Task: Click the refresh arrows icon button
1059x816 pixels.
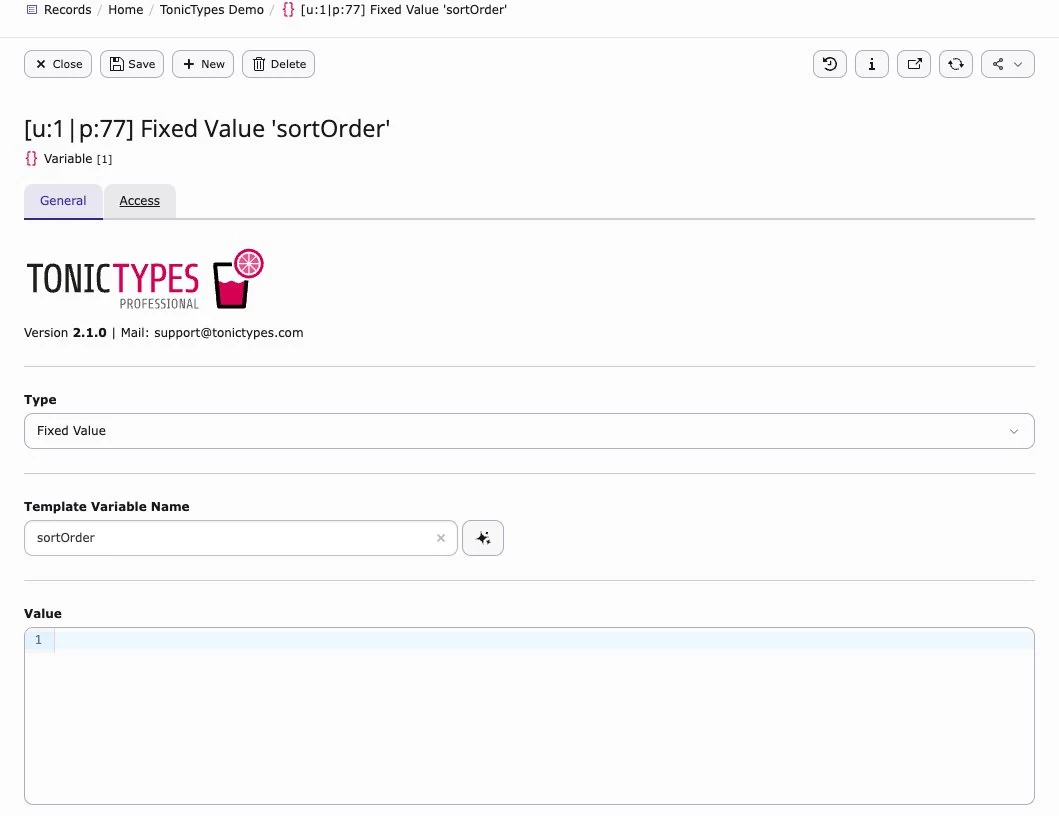Action: point(956,64)
